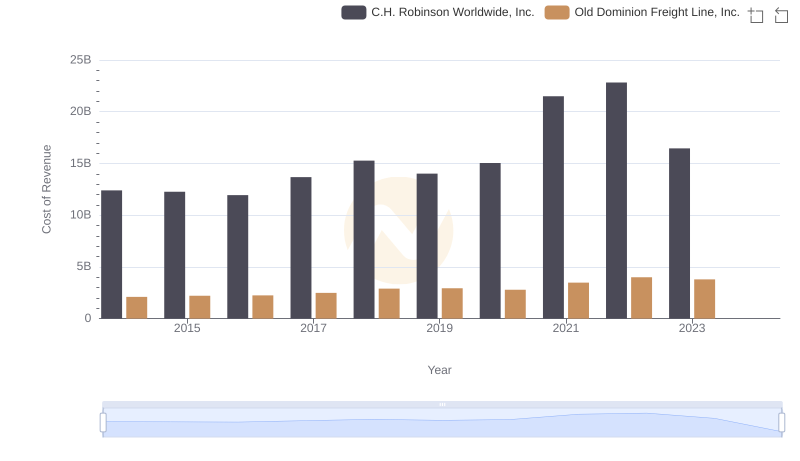Screen dimensions: 800x461
Task: Click the C.H. Robinson bar for 2015
Action: 174,255
